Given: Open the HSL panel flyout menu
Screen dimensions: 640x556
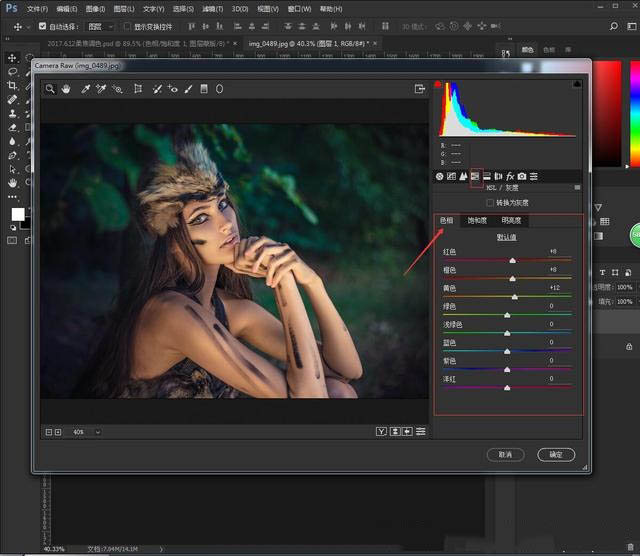Looking at the screenshot, I should (576, 187).
